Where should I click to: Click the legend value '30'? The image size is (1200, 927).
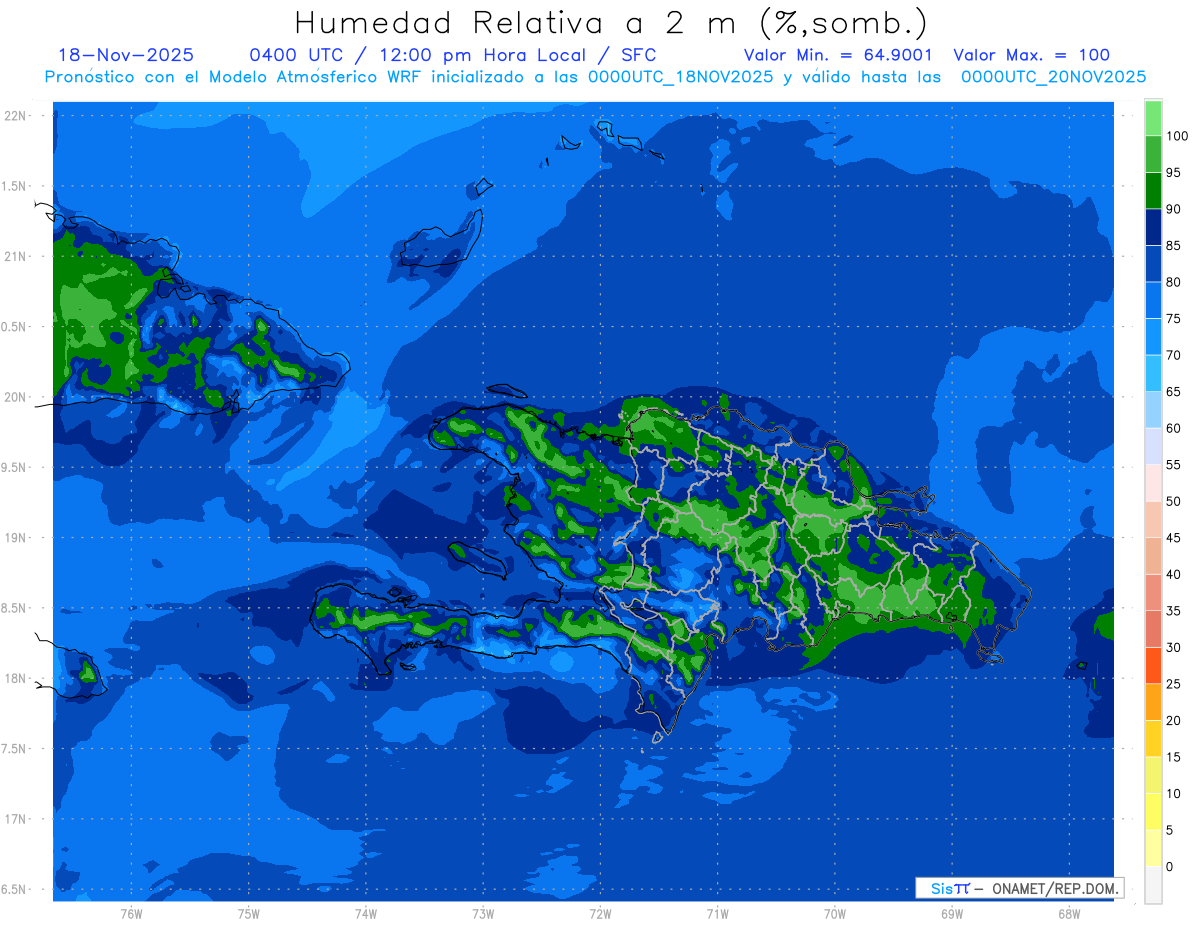pyautogui.click(x=1174, y=647)
